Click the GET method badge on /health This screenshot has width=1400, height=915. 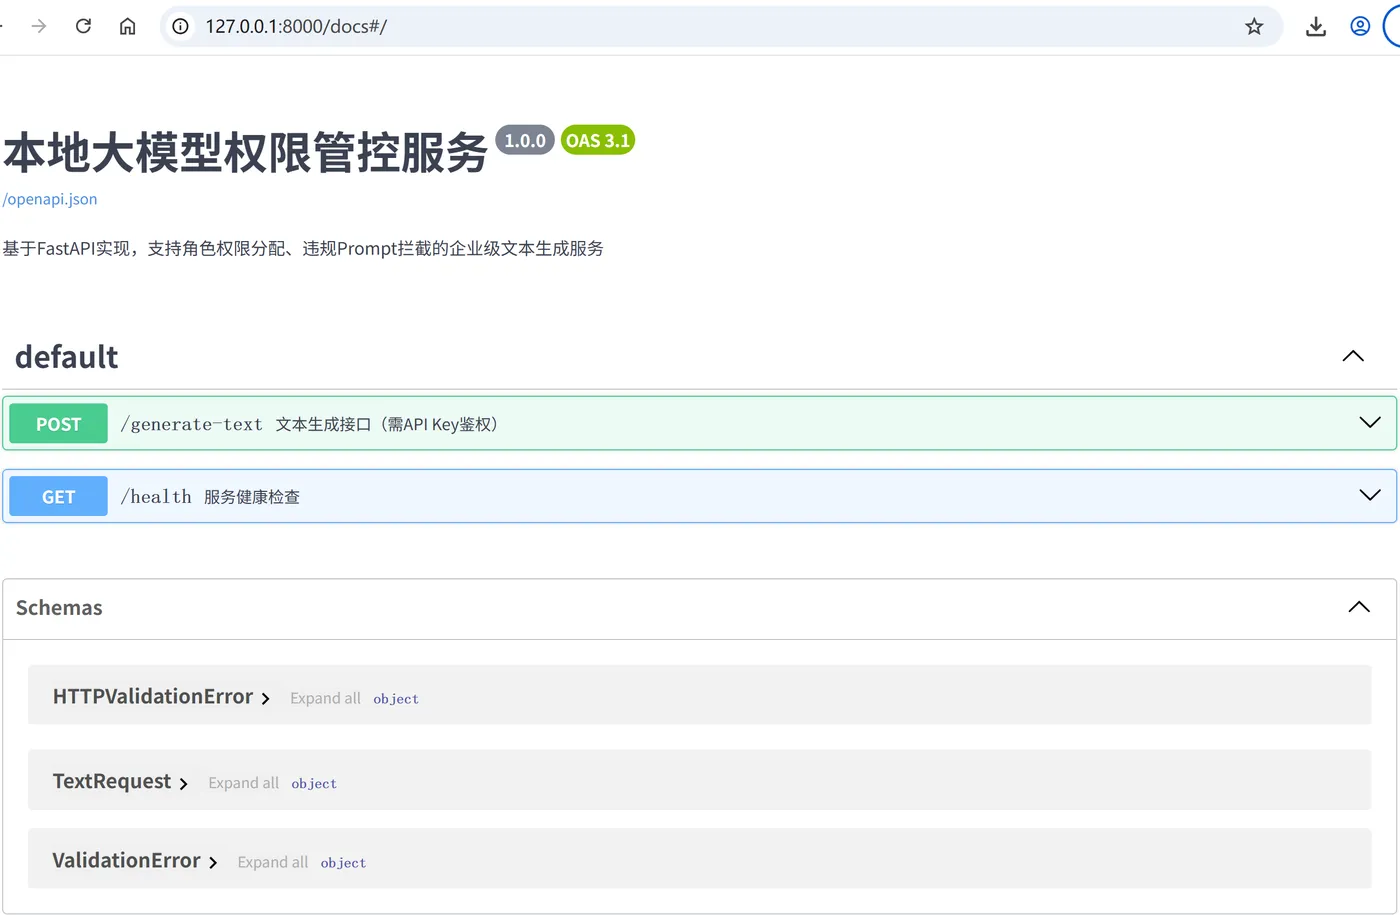(x=57, y=496)
